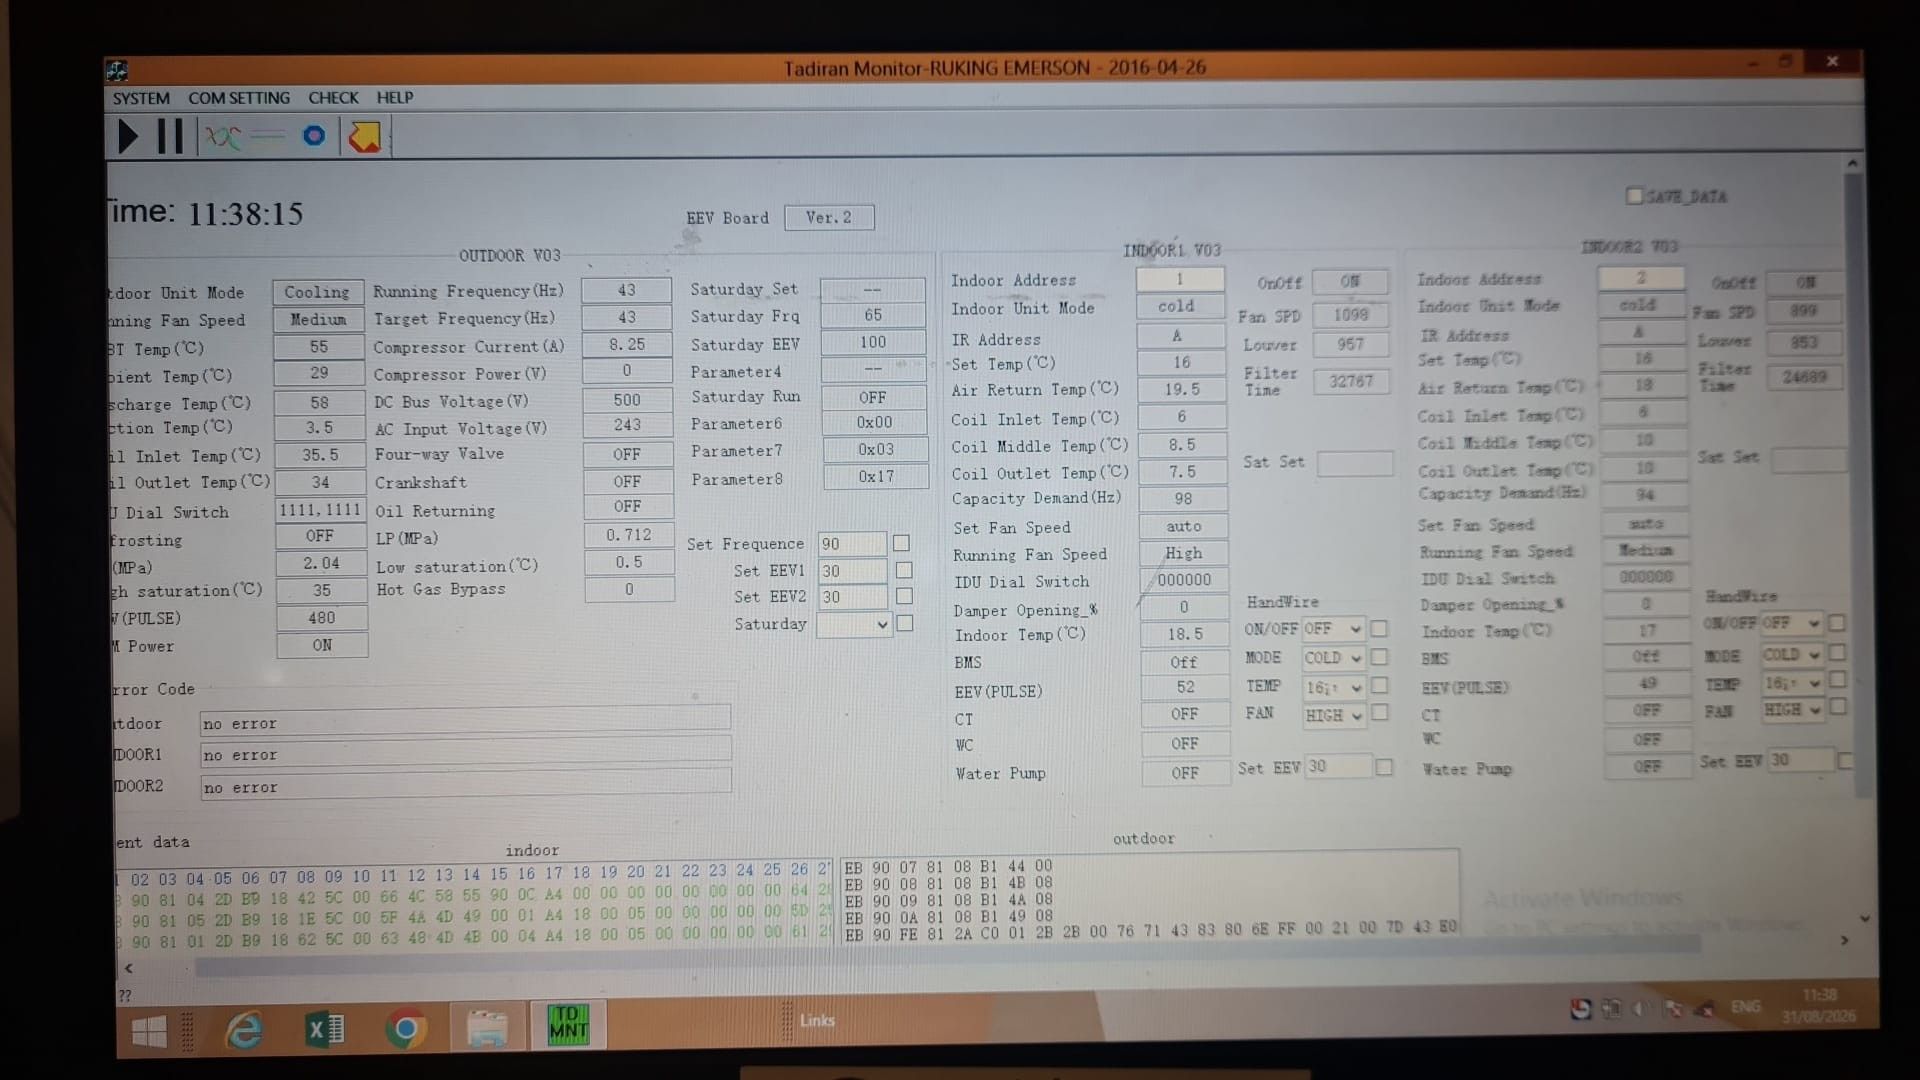Open INDOOR1 HandWire MODE dropdown

tap(1333, 658)
